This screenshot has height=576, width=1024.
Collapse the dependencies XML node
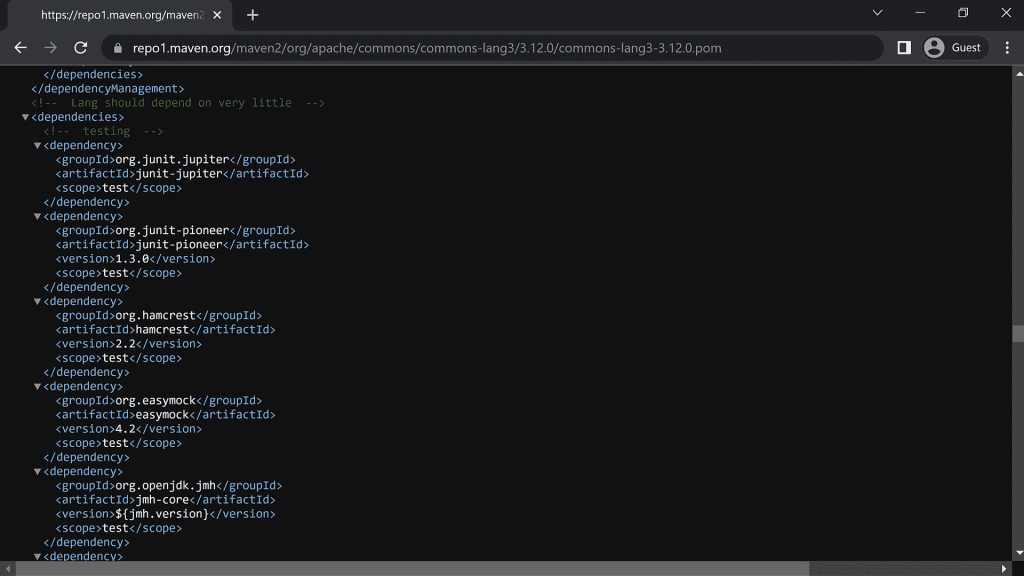[x=25, y=117]
